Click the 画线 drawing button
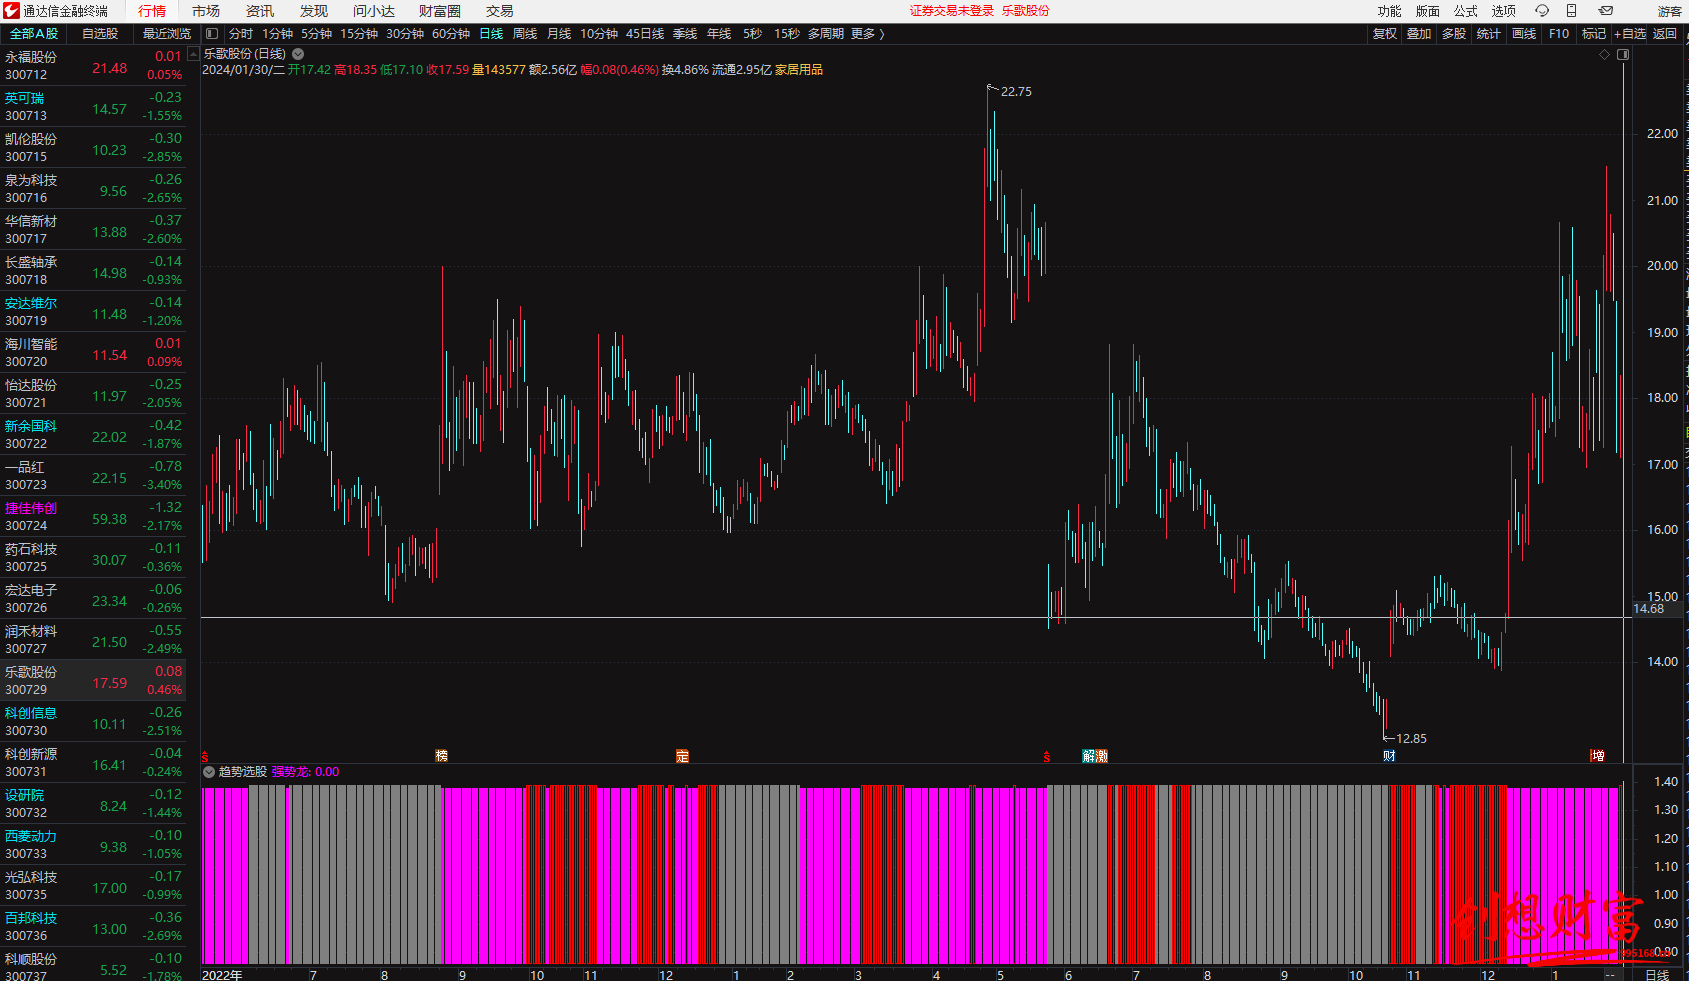This screenshot has height=981, width=1689. click(1524, 34)
